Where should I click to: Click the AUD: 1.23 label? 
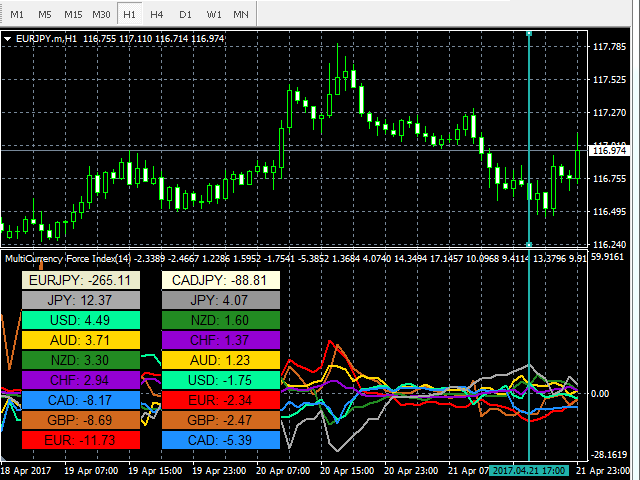(x=221, y=360)
